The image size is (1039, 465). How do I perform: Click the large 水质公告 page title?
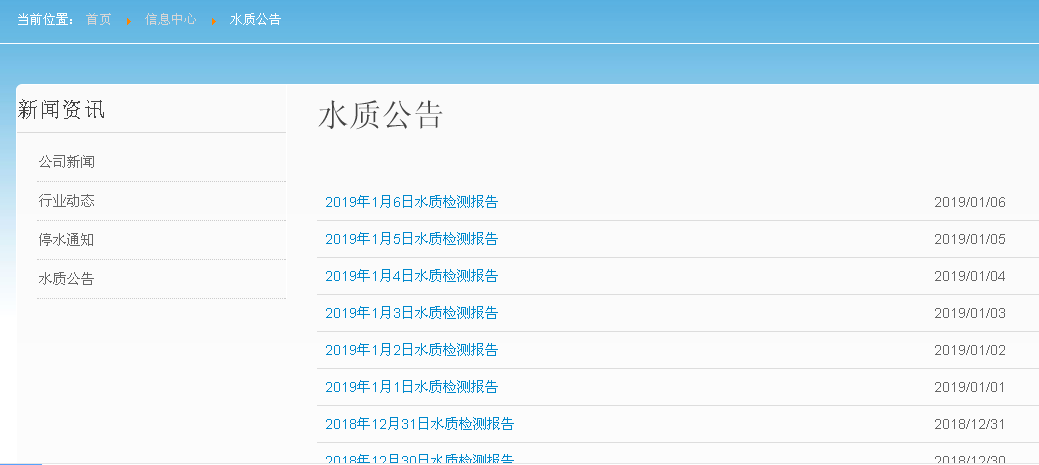click(380, 115)
